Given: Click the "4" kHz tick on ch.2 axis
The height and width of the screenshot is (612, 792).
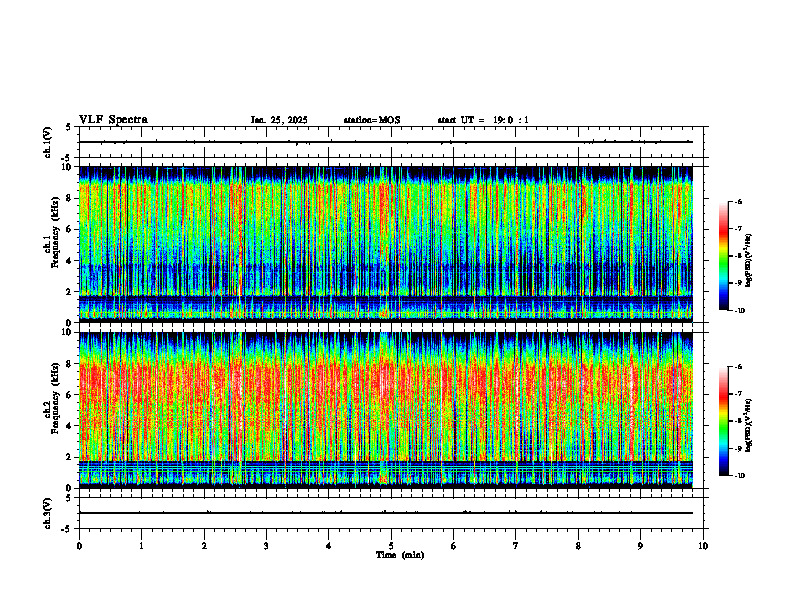Looking at the screenshot, I should coord(70,426).
